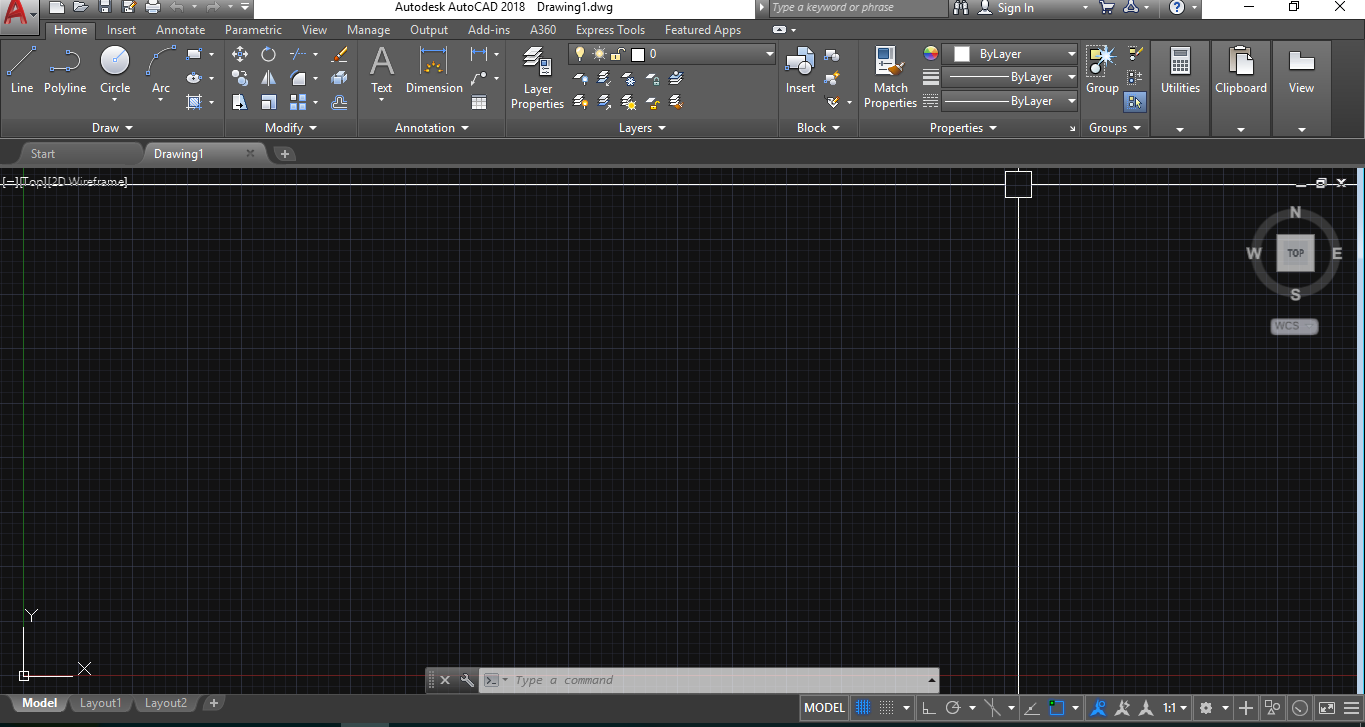Image resolution: width=1365 pixels, height=727 pixels.
Task: Open the linetype ByLayer dropdown
Action: click(1012, 101)
